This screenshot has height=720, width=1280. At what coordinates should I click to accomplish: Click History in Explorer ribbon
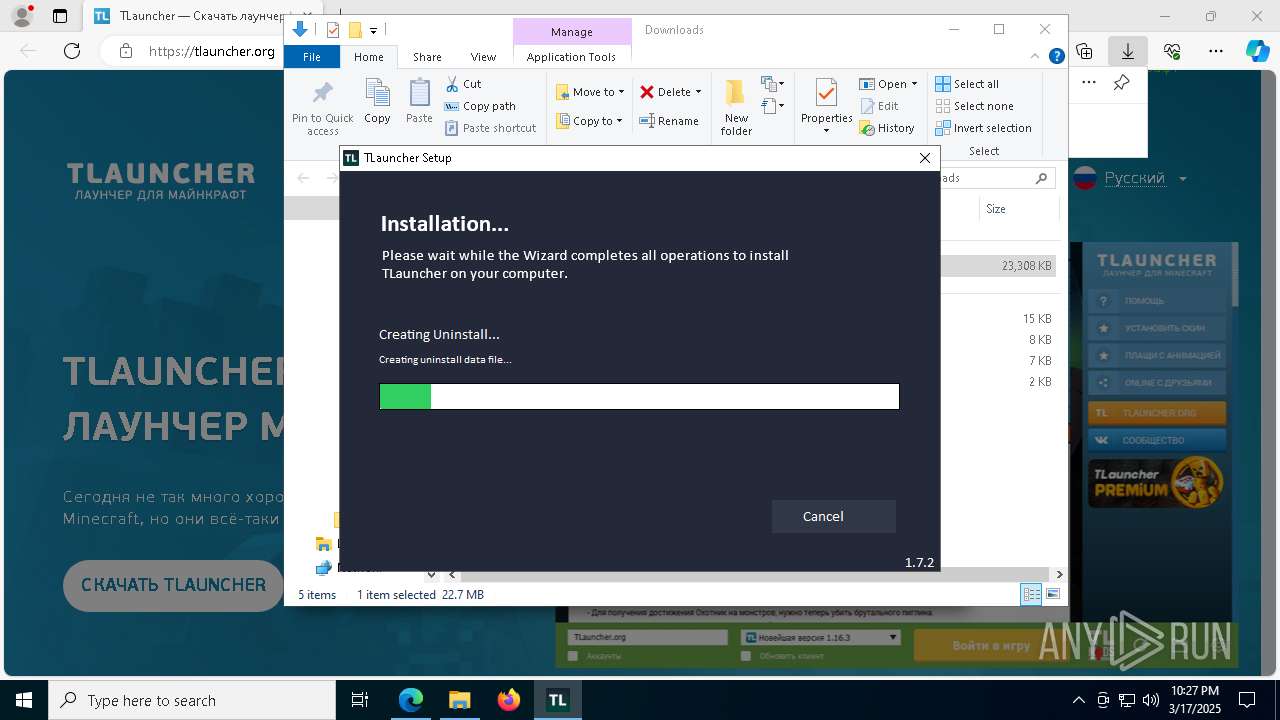coord(887,128)
